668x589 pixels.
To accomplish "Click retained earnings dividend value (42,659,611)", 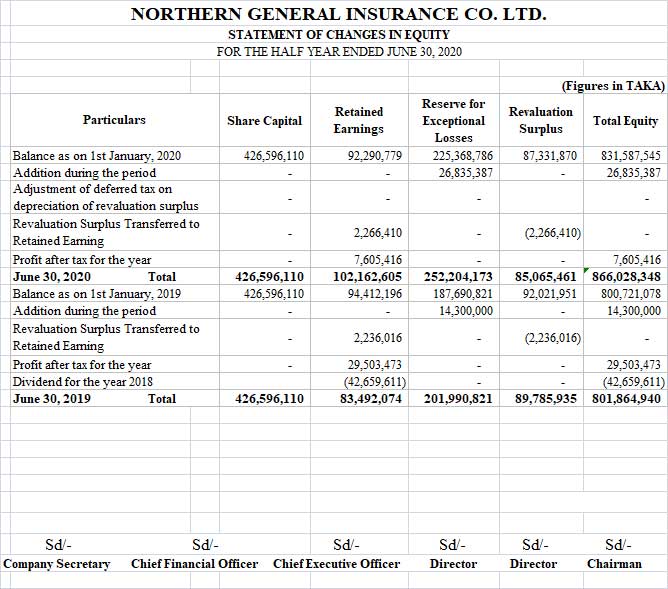I will pyautogui.click(x=375, y=382).
